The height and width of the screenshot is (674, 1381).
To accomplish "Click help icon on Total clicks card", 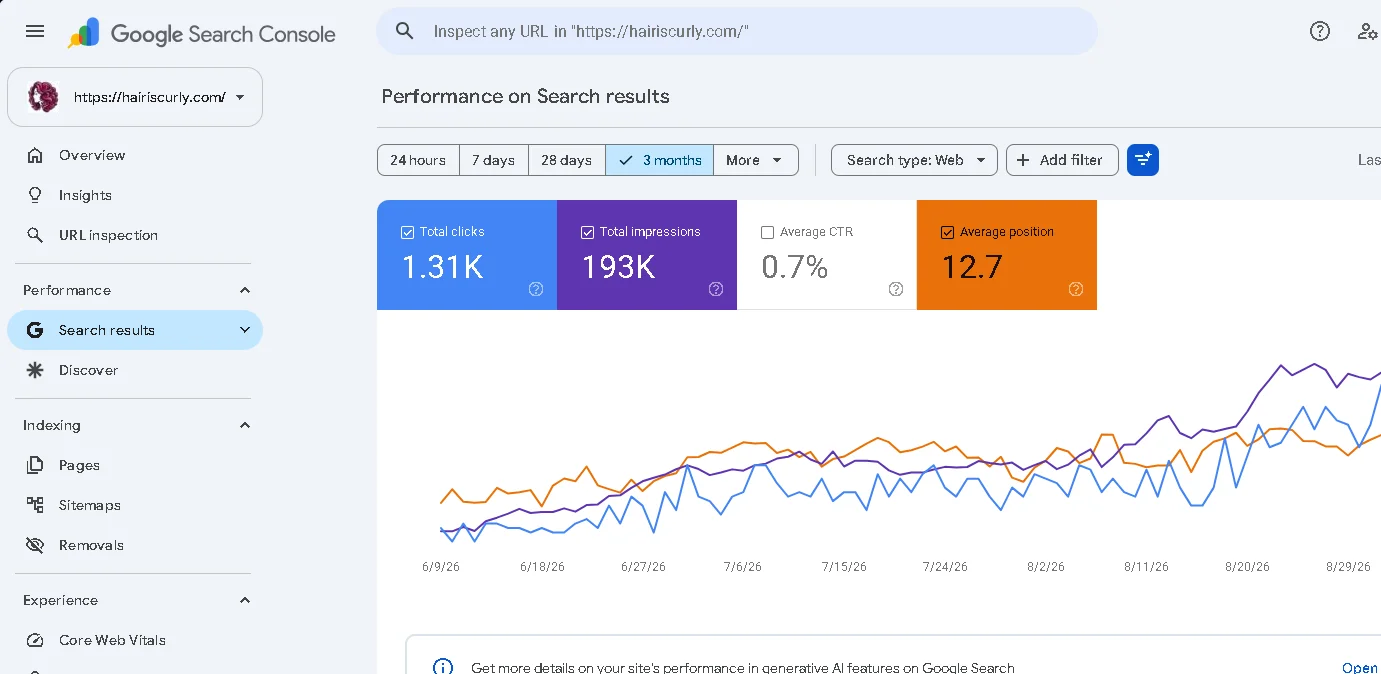I will tap(536, 289).
